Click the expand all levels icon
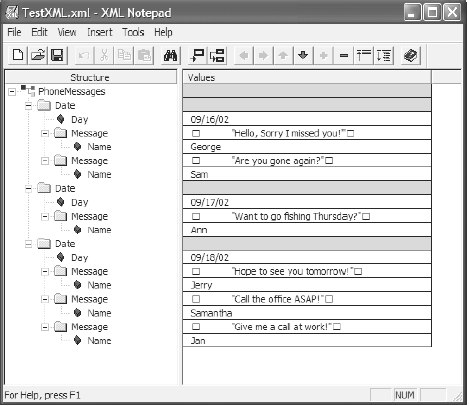Viewport: 469px width, 406px height. [x=384, y=55]
